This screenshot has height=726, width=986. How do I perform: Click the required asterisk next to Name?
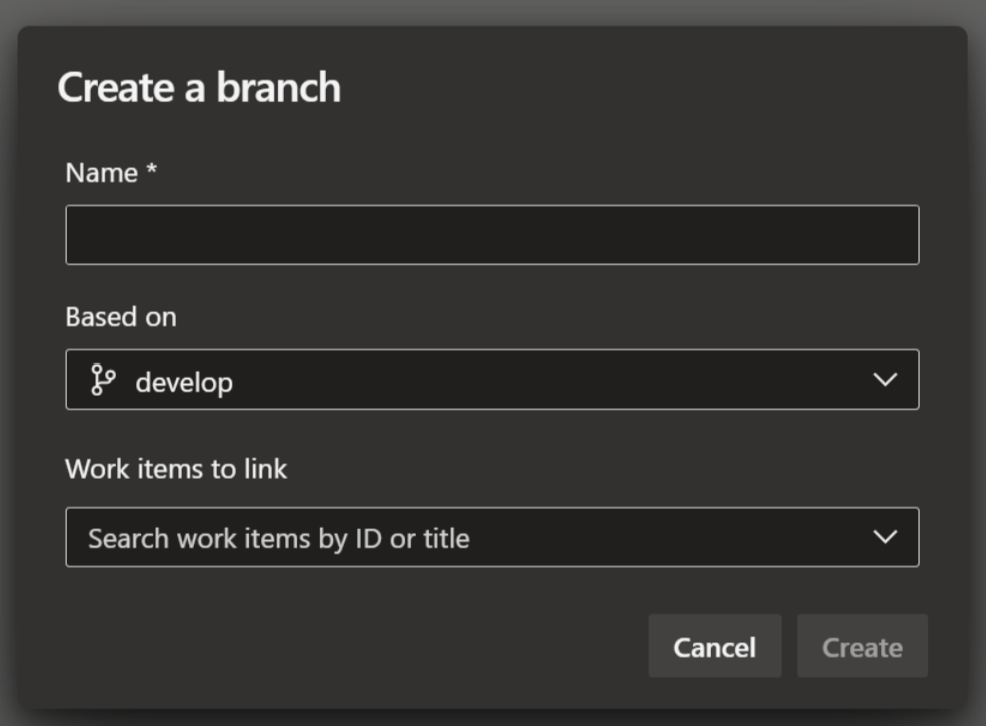coord(152,171)
